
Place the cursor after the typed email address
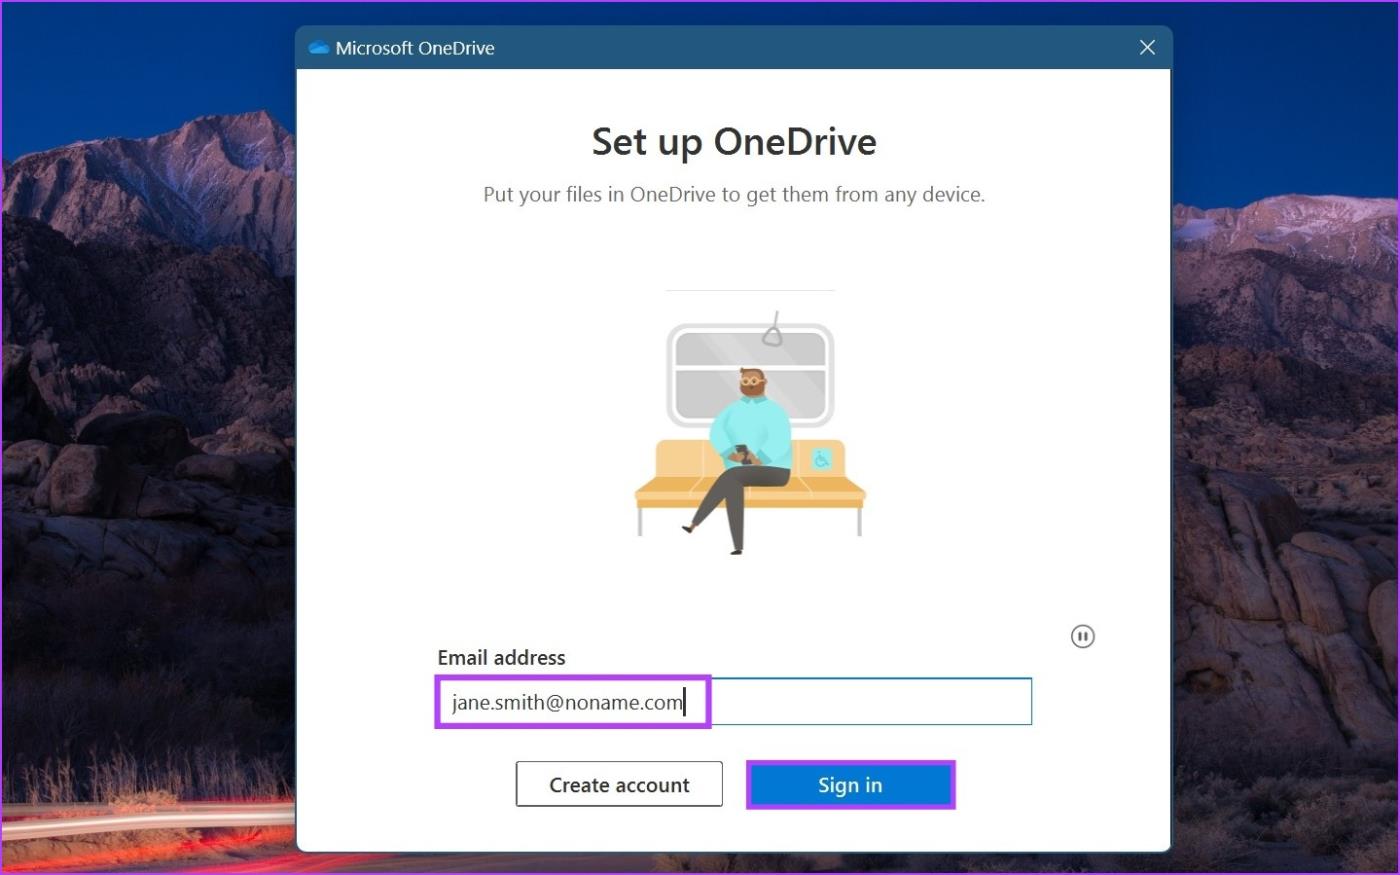[685, 701]
